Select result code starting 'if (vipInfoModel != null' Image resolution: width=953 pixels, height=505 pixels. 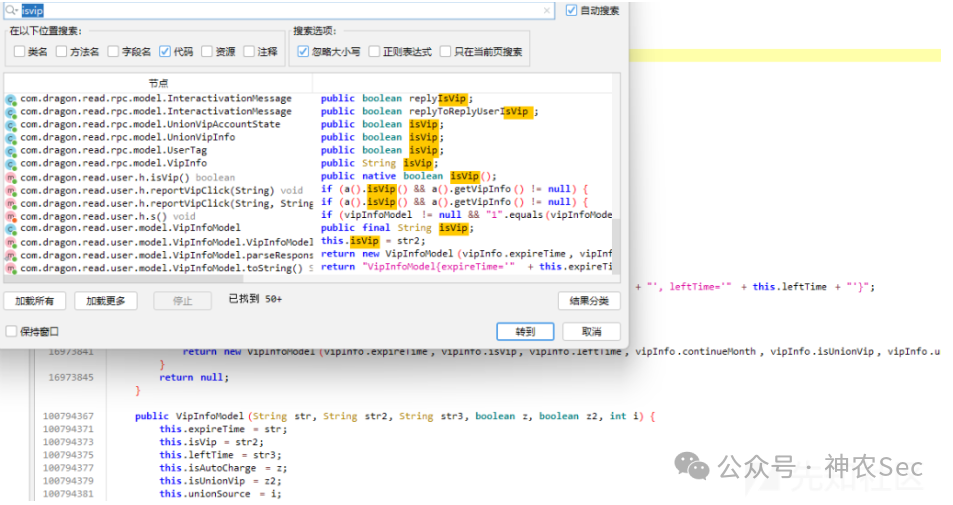click(x=466, y=215)
